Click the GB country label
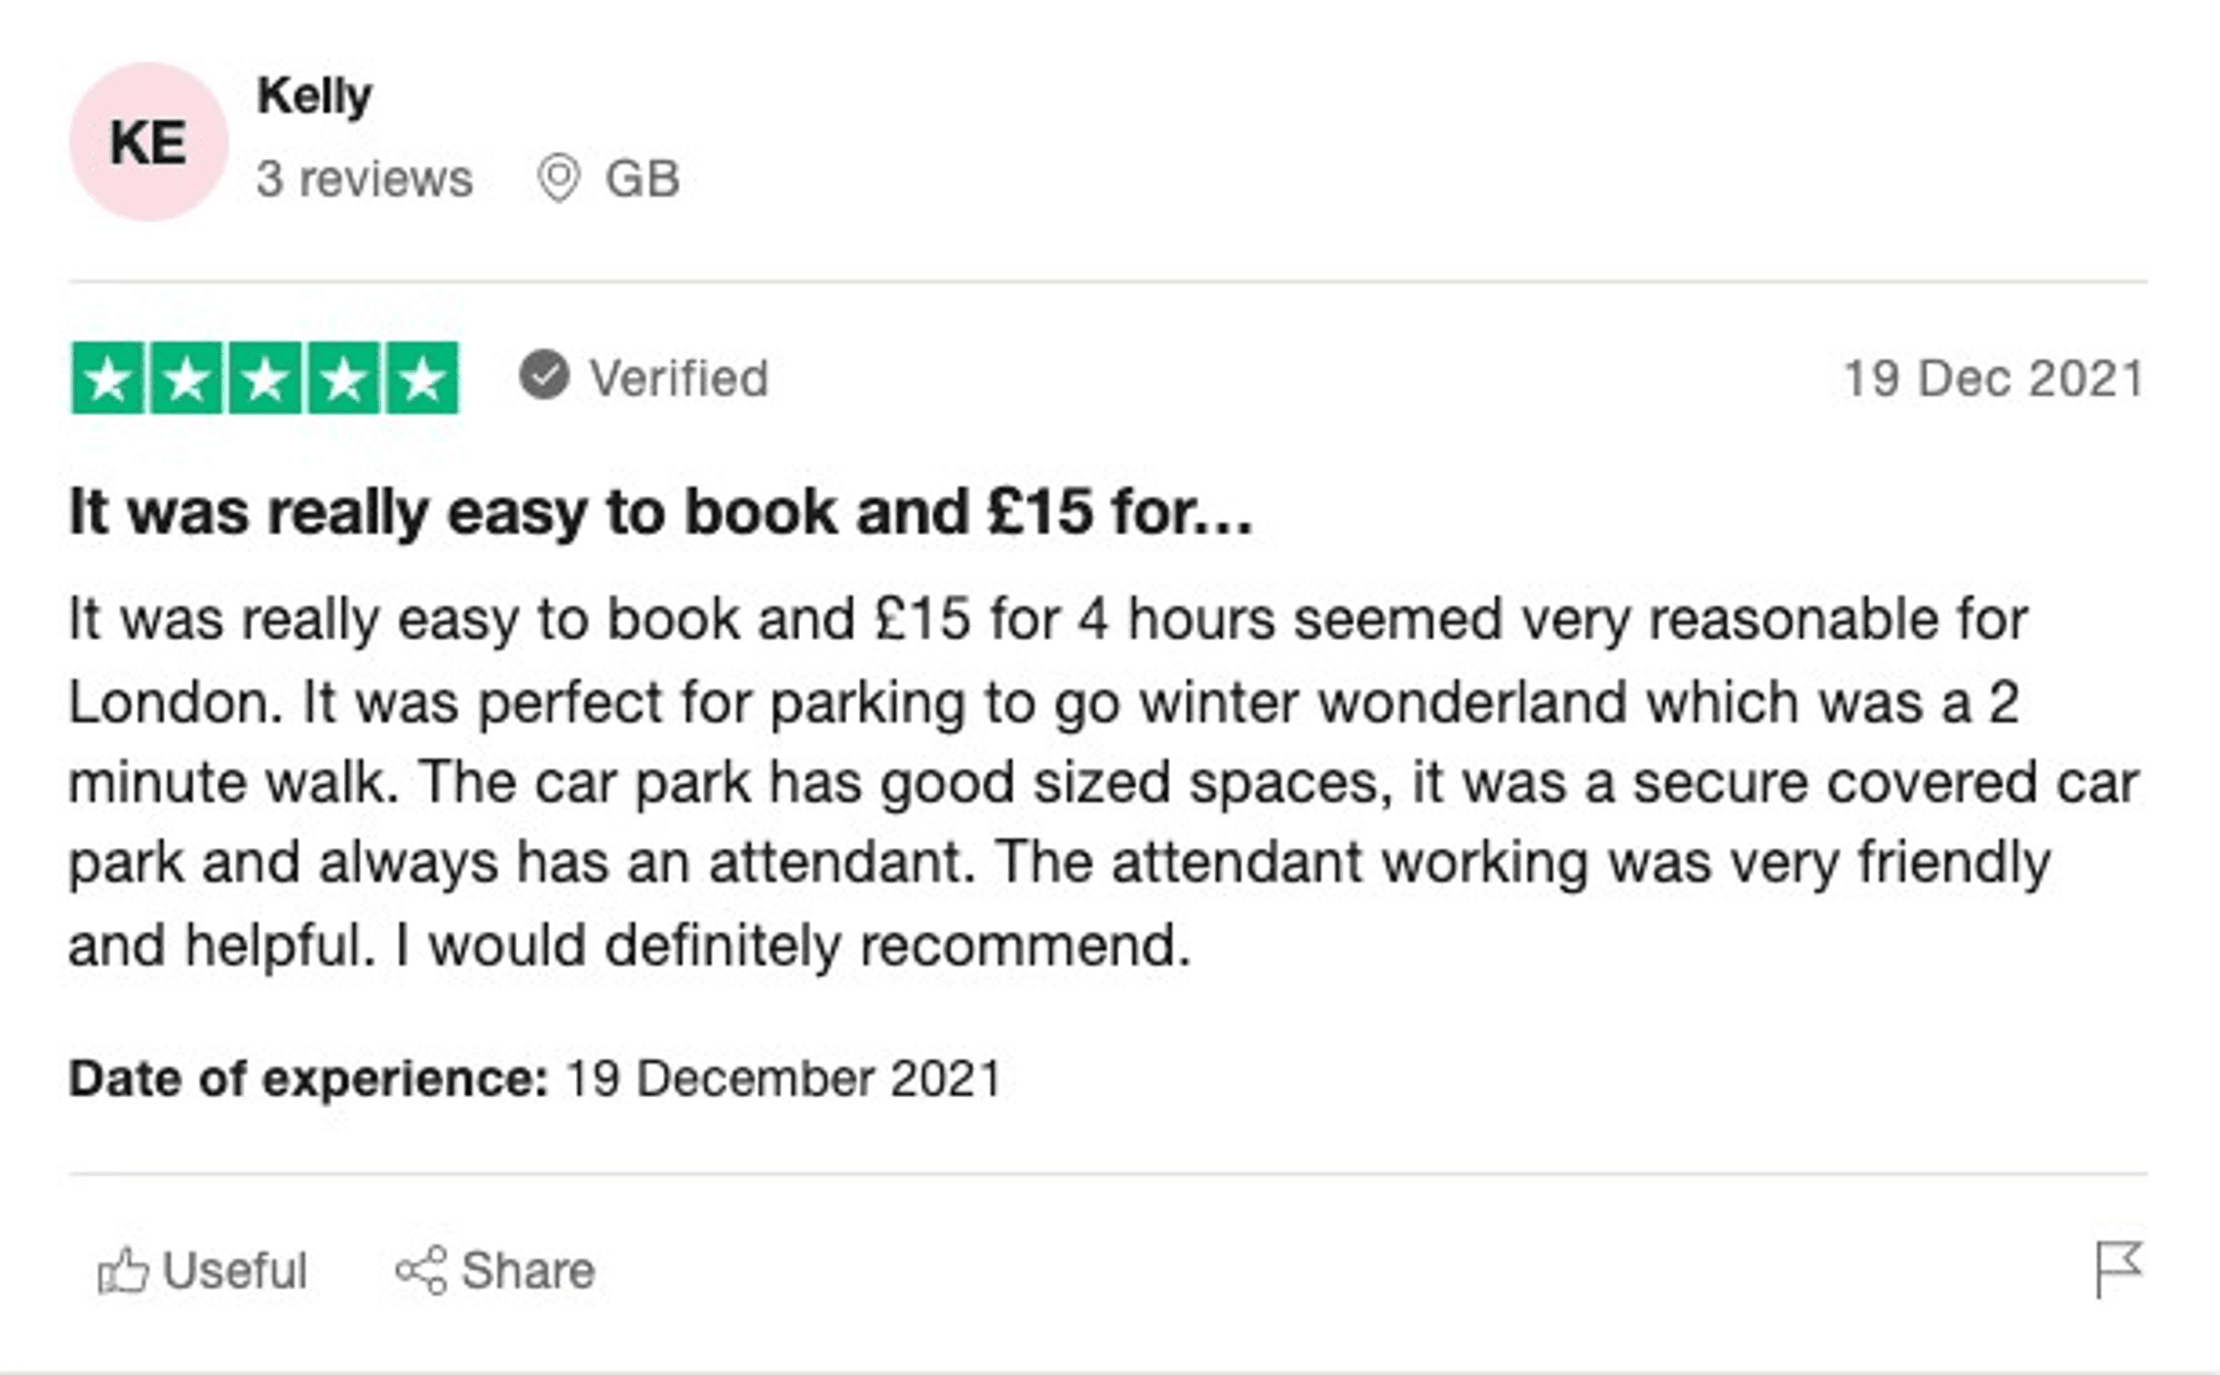Screen dimensions: 2220x1375 pos(642,180)
